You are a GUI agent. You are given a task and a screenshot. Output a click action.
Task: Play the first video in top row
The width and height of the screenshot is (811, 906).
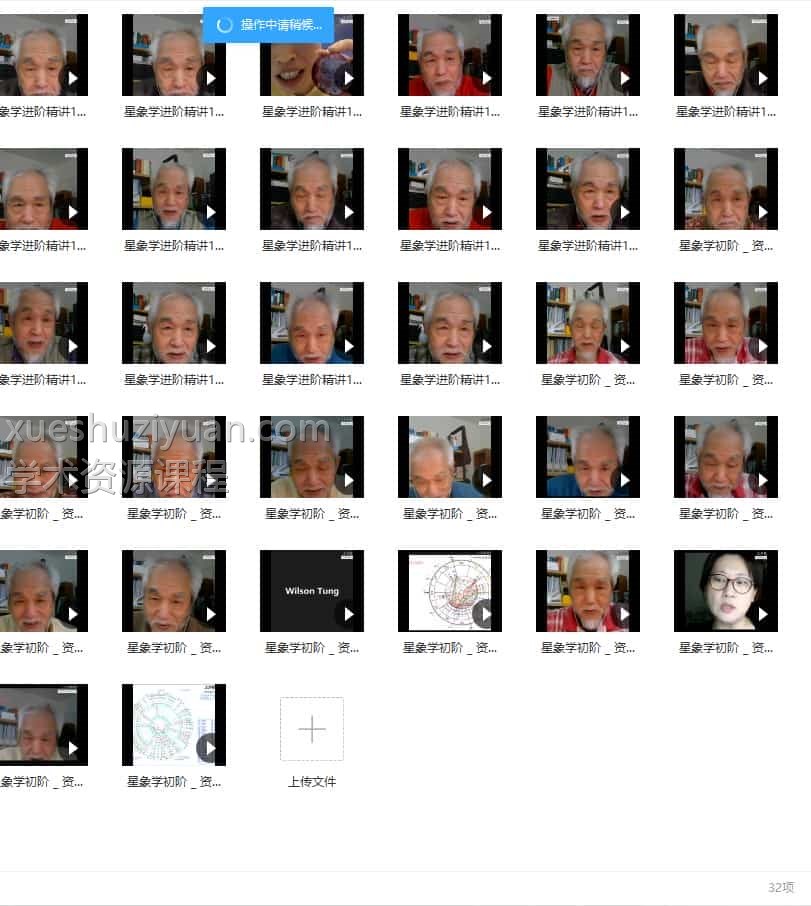72,78
